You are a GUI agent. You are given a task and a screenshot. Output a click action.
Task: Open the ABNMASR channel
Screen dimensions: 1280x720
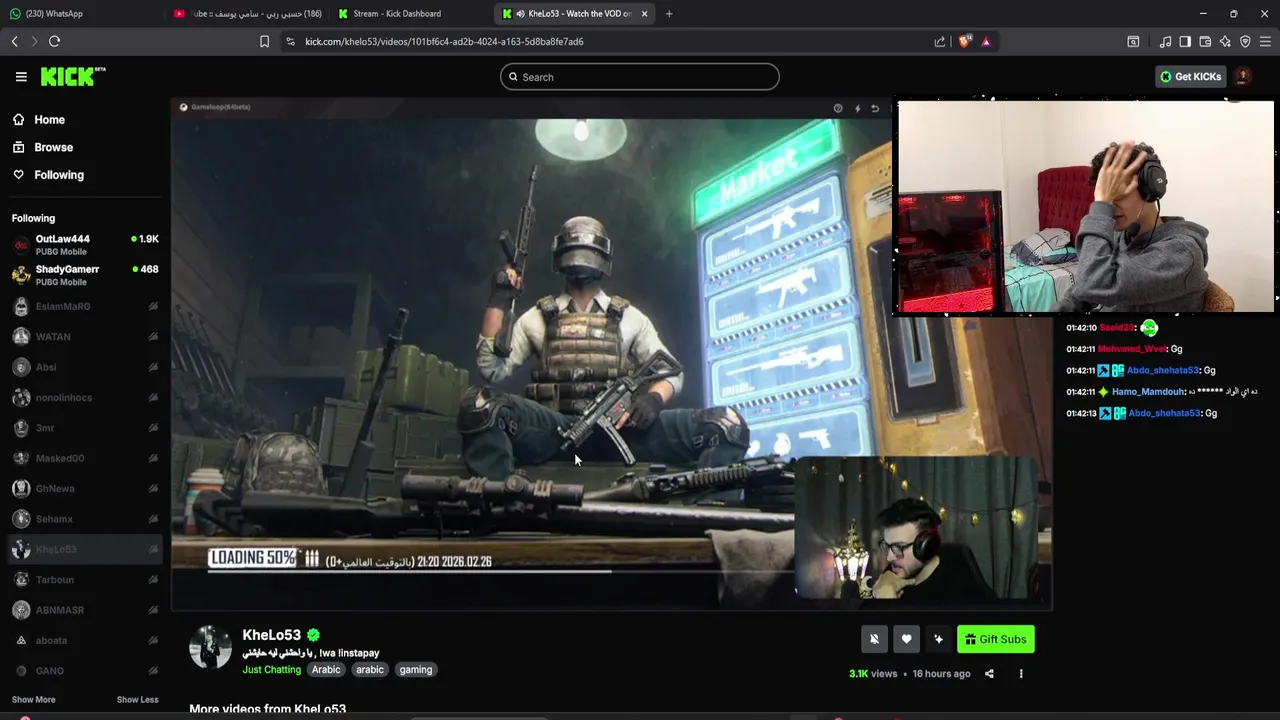click(84, 610)
